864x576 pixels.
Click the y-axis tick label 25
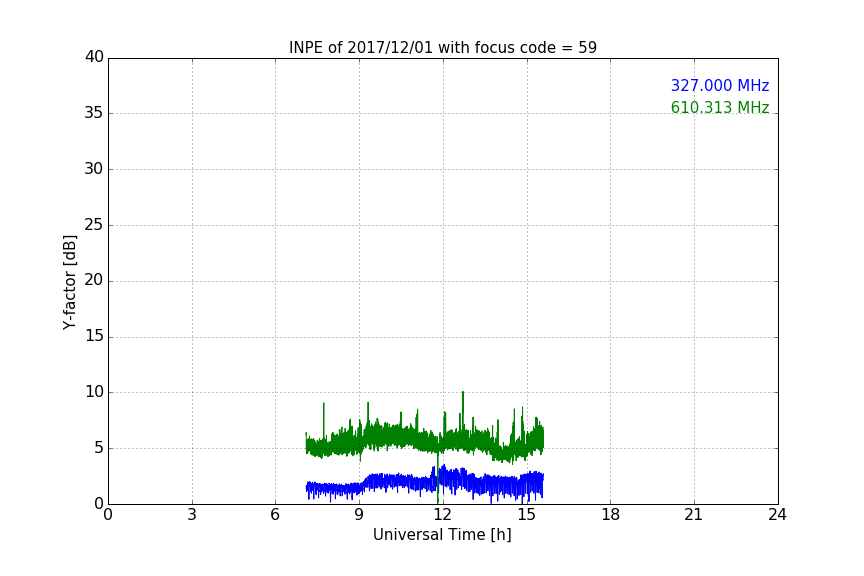tap(94, 224)
